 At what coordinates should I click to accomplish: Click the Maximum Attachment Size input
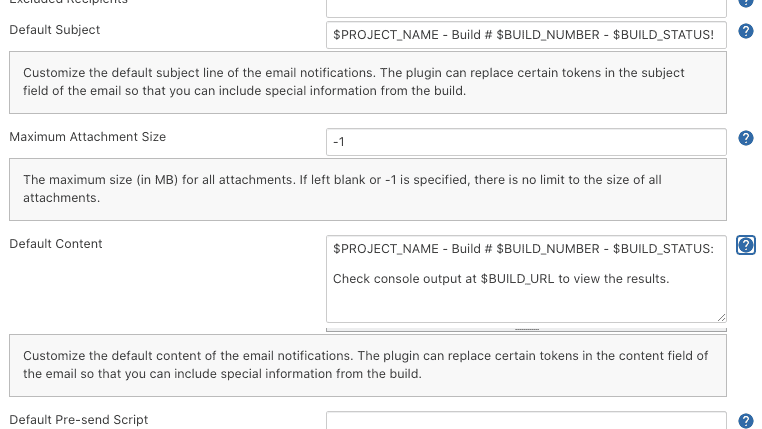click(x=525, y=142)
